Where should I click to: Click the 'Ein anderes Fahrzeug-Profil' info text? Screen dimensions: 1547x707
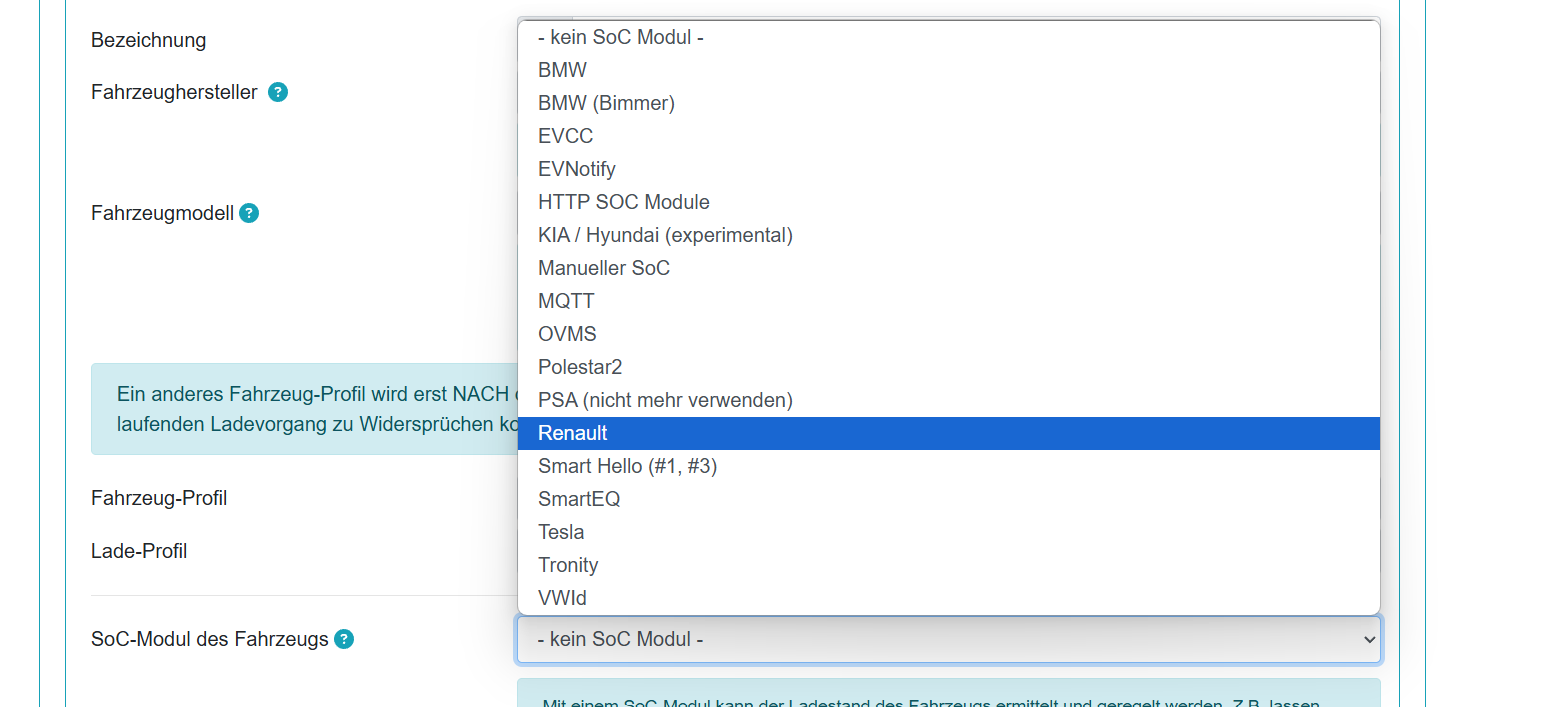click(317, 409)
